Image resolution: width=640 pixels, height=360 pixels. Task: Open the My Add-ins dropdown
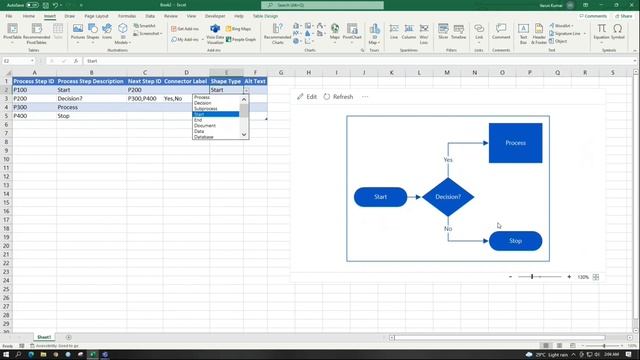click(x=187, y=40)
